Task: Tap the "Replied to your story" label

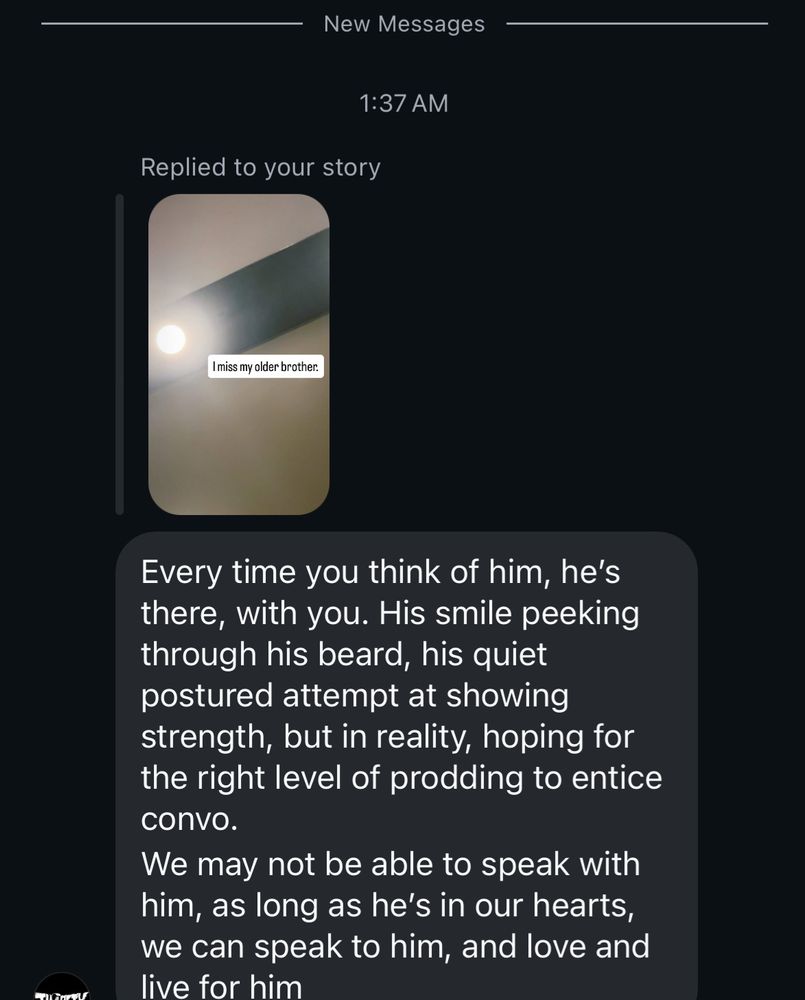Action: point(260,167)
